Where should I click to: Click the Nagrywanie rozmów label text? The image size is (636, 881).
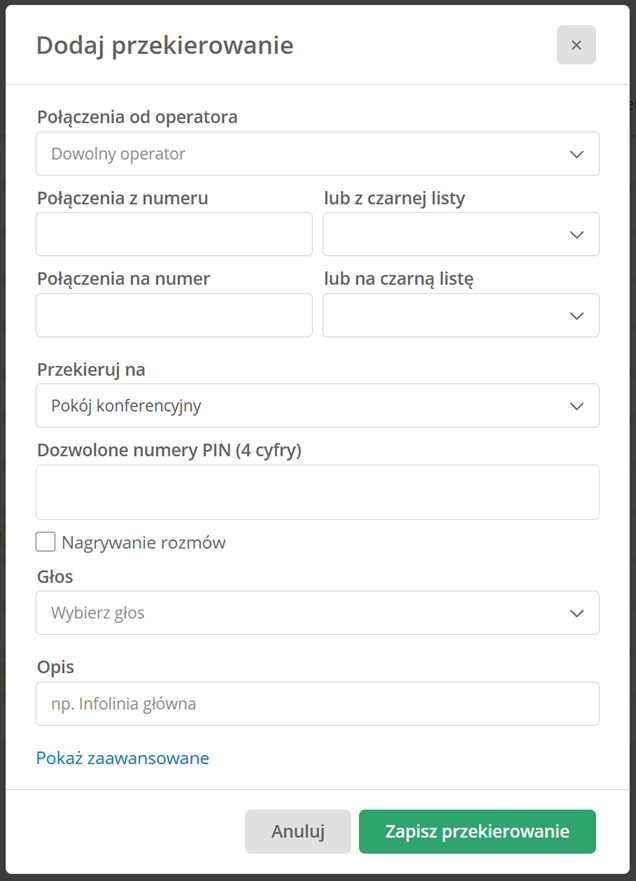[143, 543]
